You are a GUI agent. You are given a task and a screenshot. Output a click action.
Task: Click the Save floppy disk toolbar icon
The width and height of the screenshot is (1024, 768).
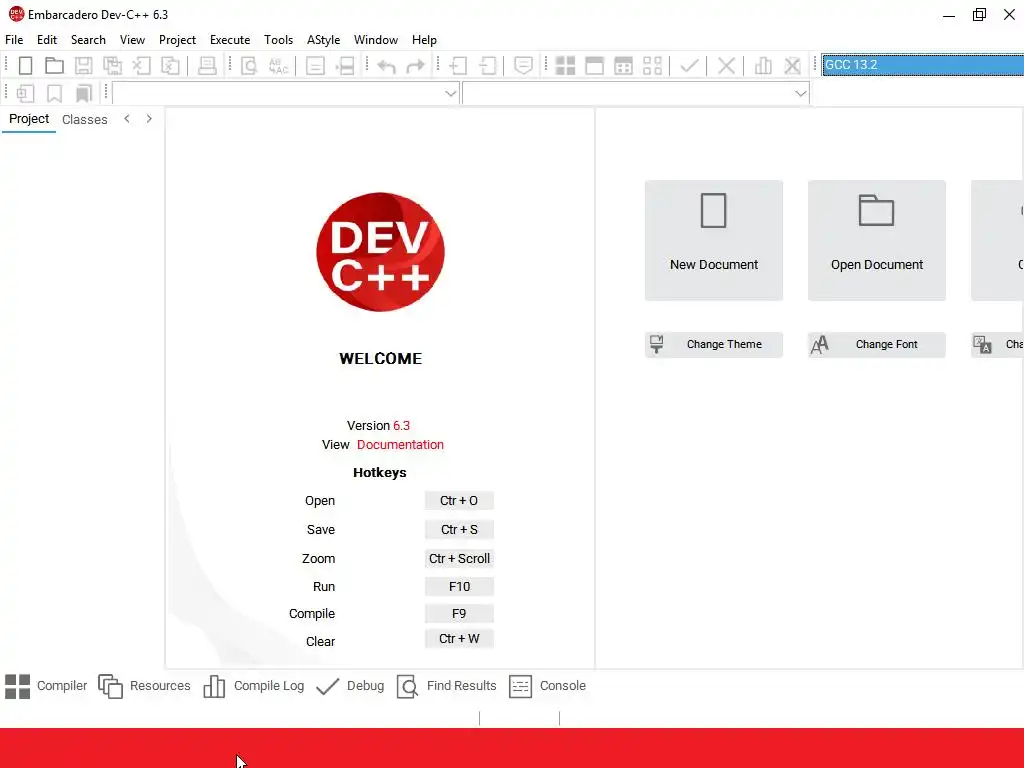tap(84, 65)
